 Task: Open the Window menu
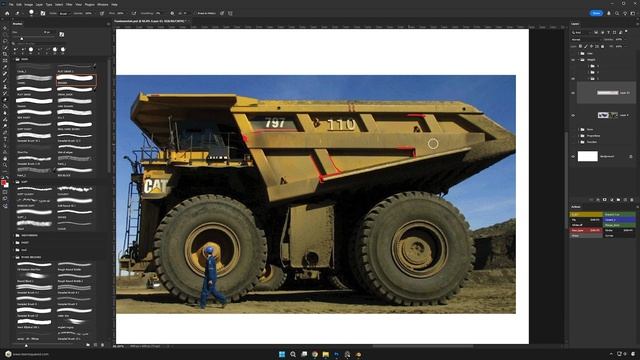point(103,4)
